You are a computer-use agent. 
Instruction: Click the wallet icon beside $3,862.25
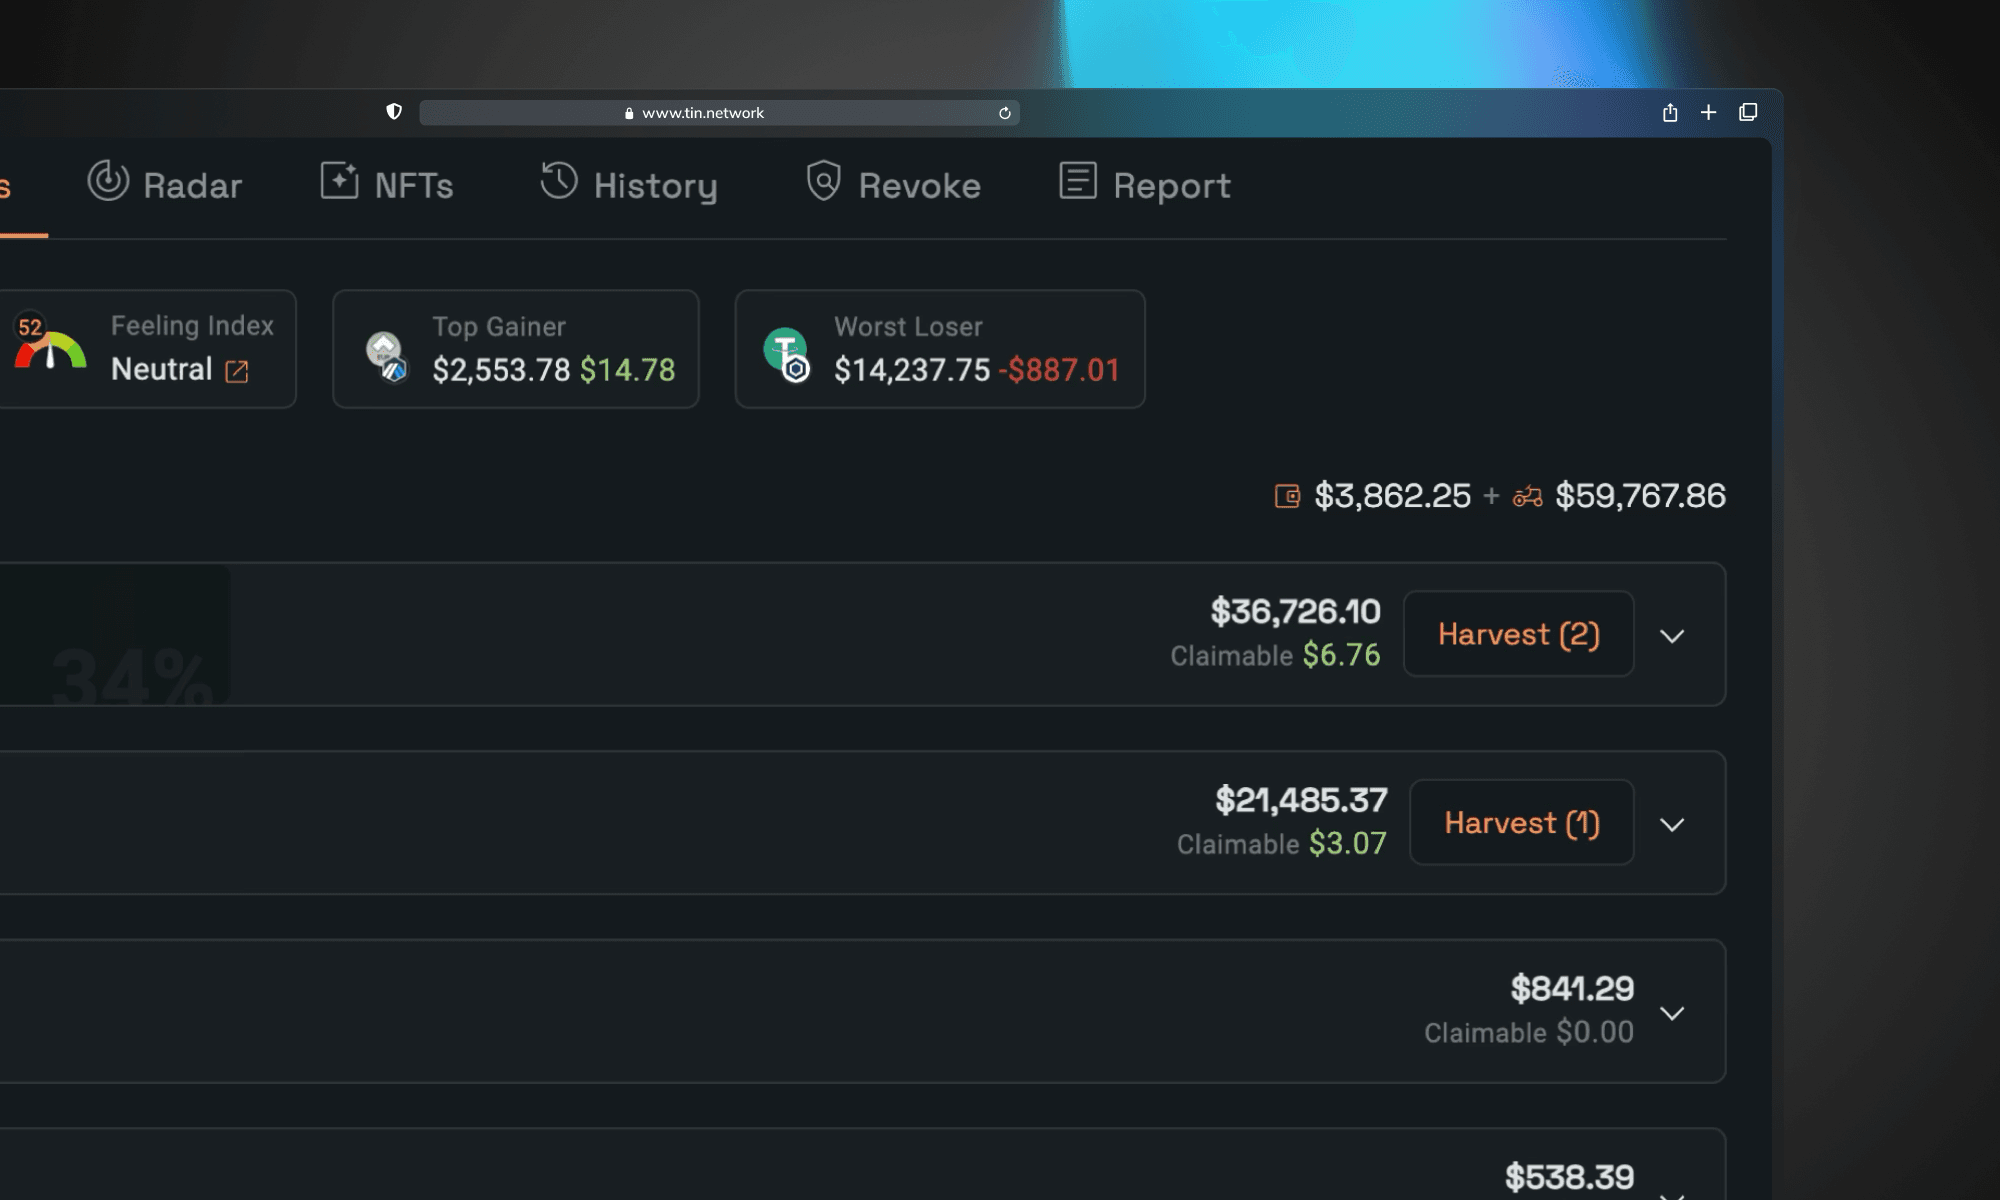click(1288, 495)
